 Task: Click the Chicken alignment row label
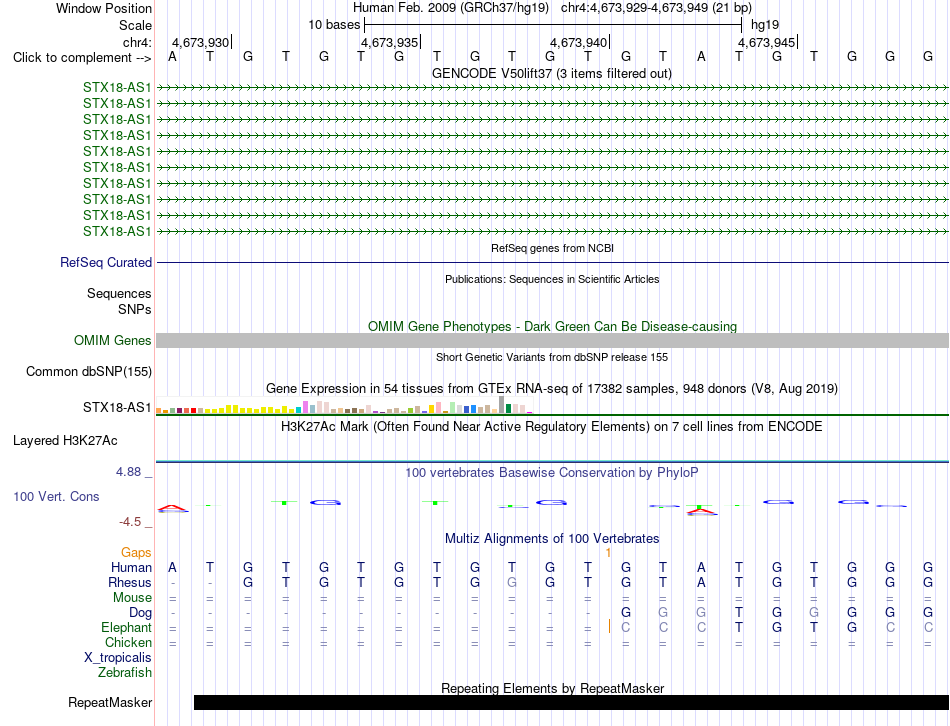coord(128,642)
